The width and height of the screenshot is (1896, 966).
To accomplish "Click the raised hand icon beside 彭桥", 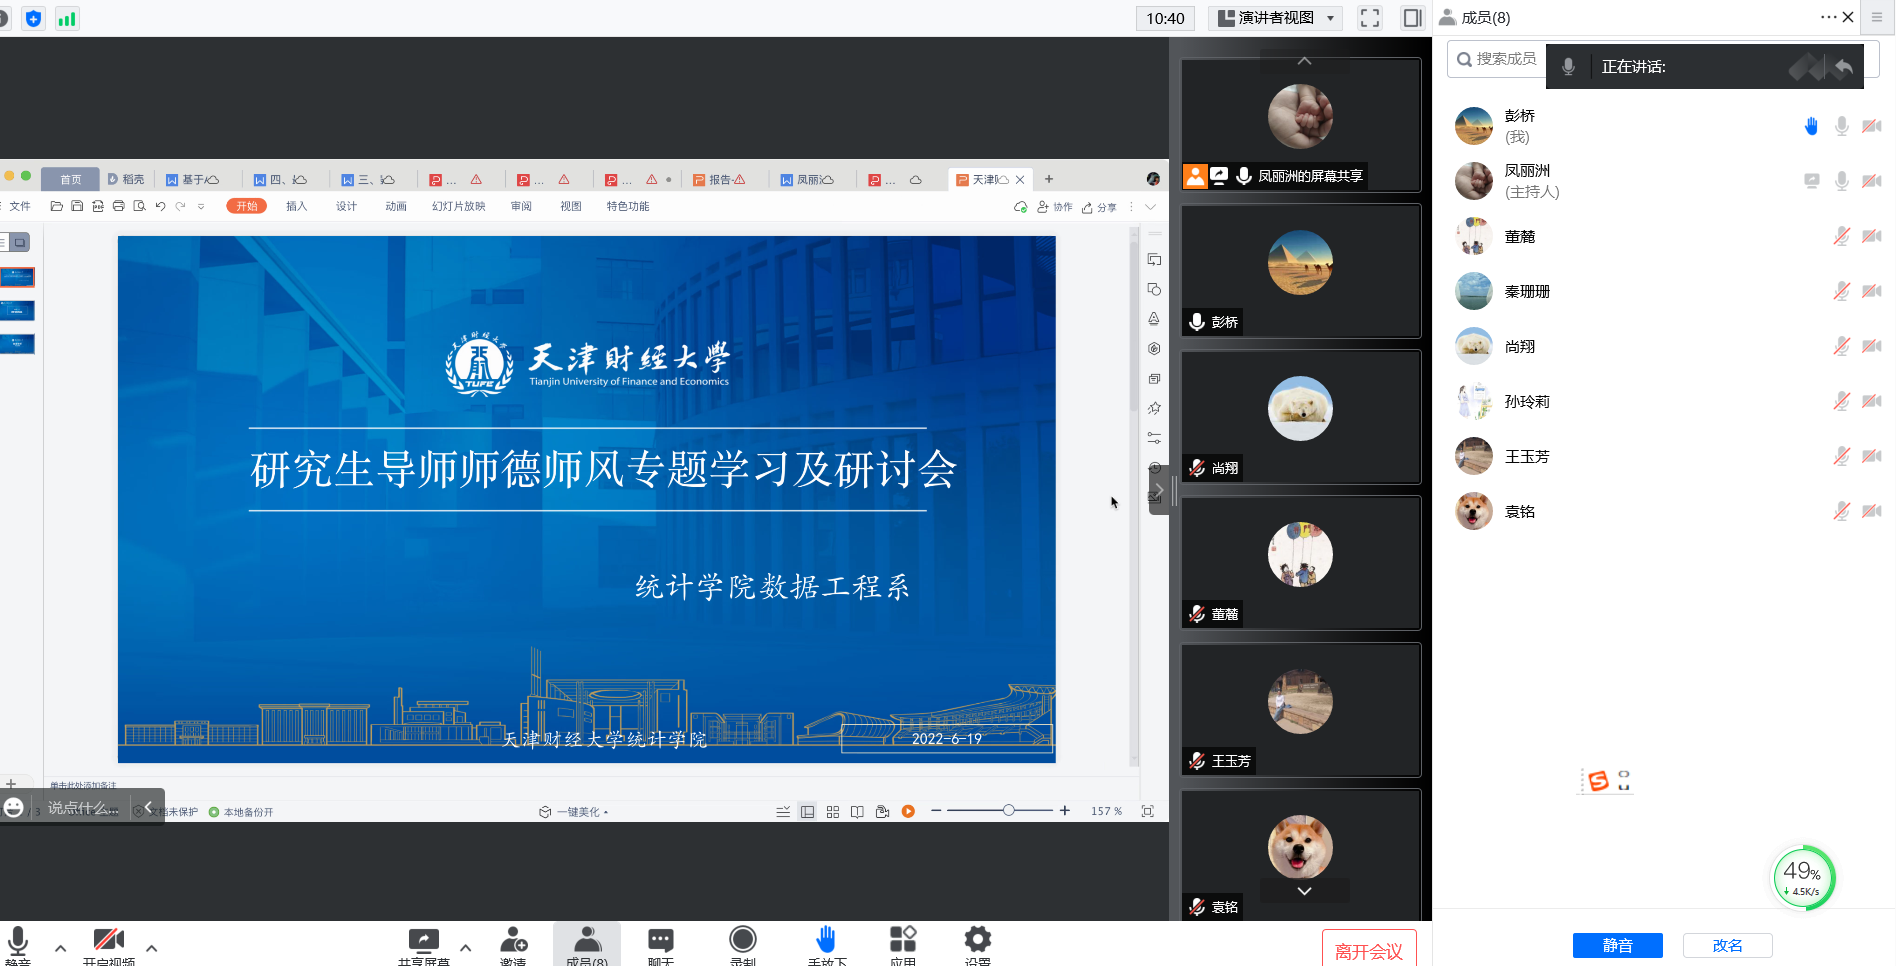I will pos(1811,126).
